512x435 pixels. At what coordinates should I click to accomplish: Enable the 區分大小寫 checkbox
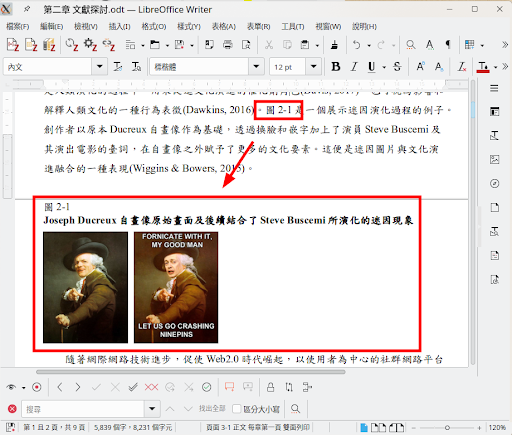pos(236,409)
